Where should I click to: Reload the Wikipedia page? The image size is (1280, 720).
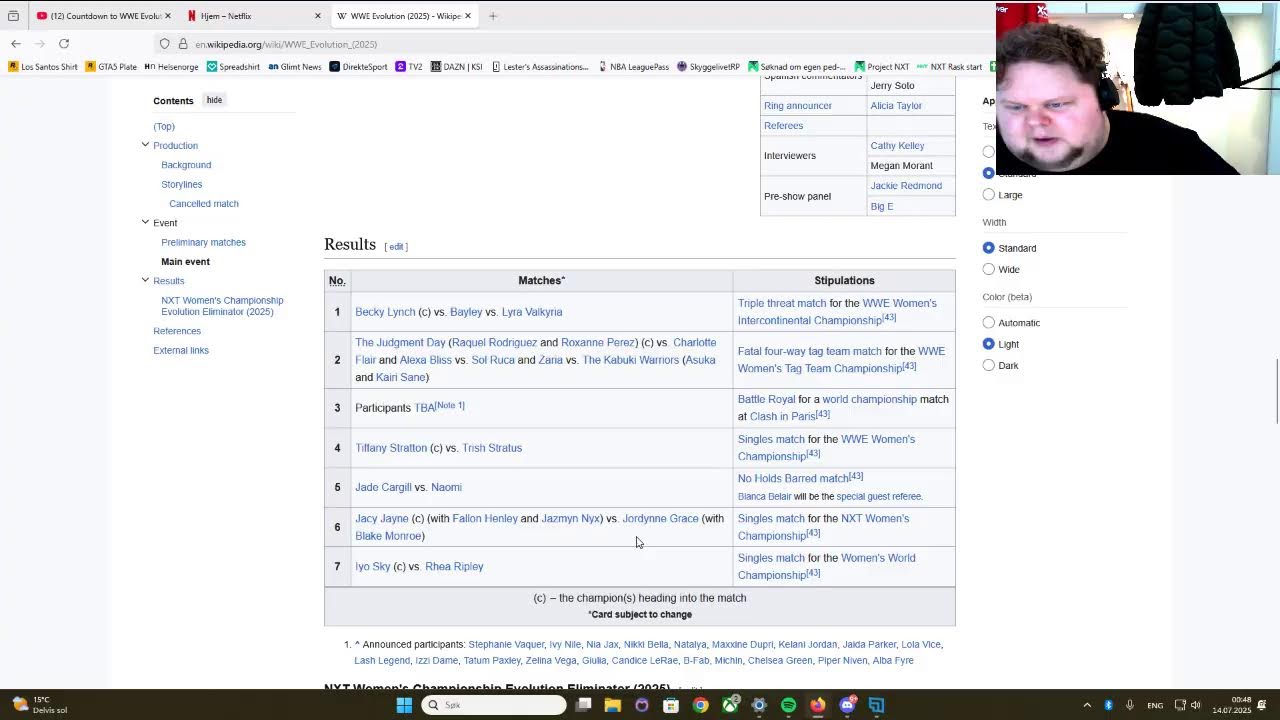click(64, 44)
